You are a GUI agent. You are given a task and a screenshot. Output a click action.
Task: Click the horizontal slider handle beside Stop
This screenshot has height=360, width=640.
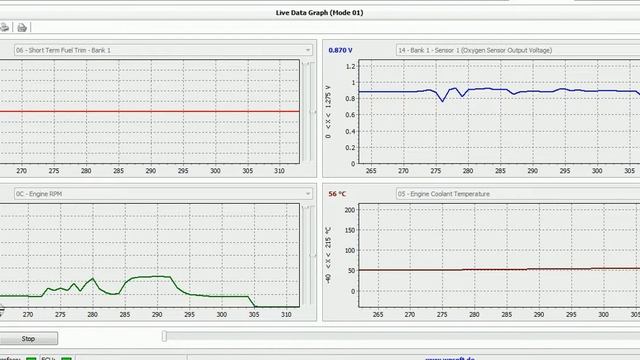pos(164,336)
